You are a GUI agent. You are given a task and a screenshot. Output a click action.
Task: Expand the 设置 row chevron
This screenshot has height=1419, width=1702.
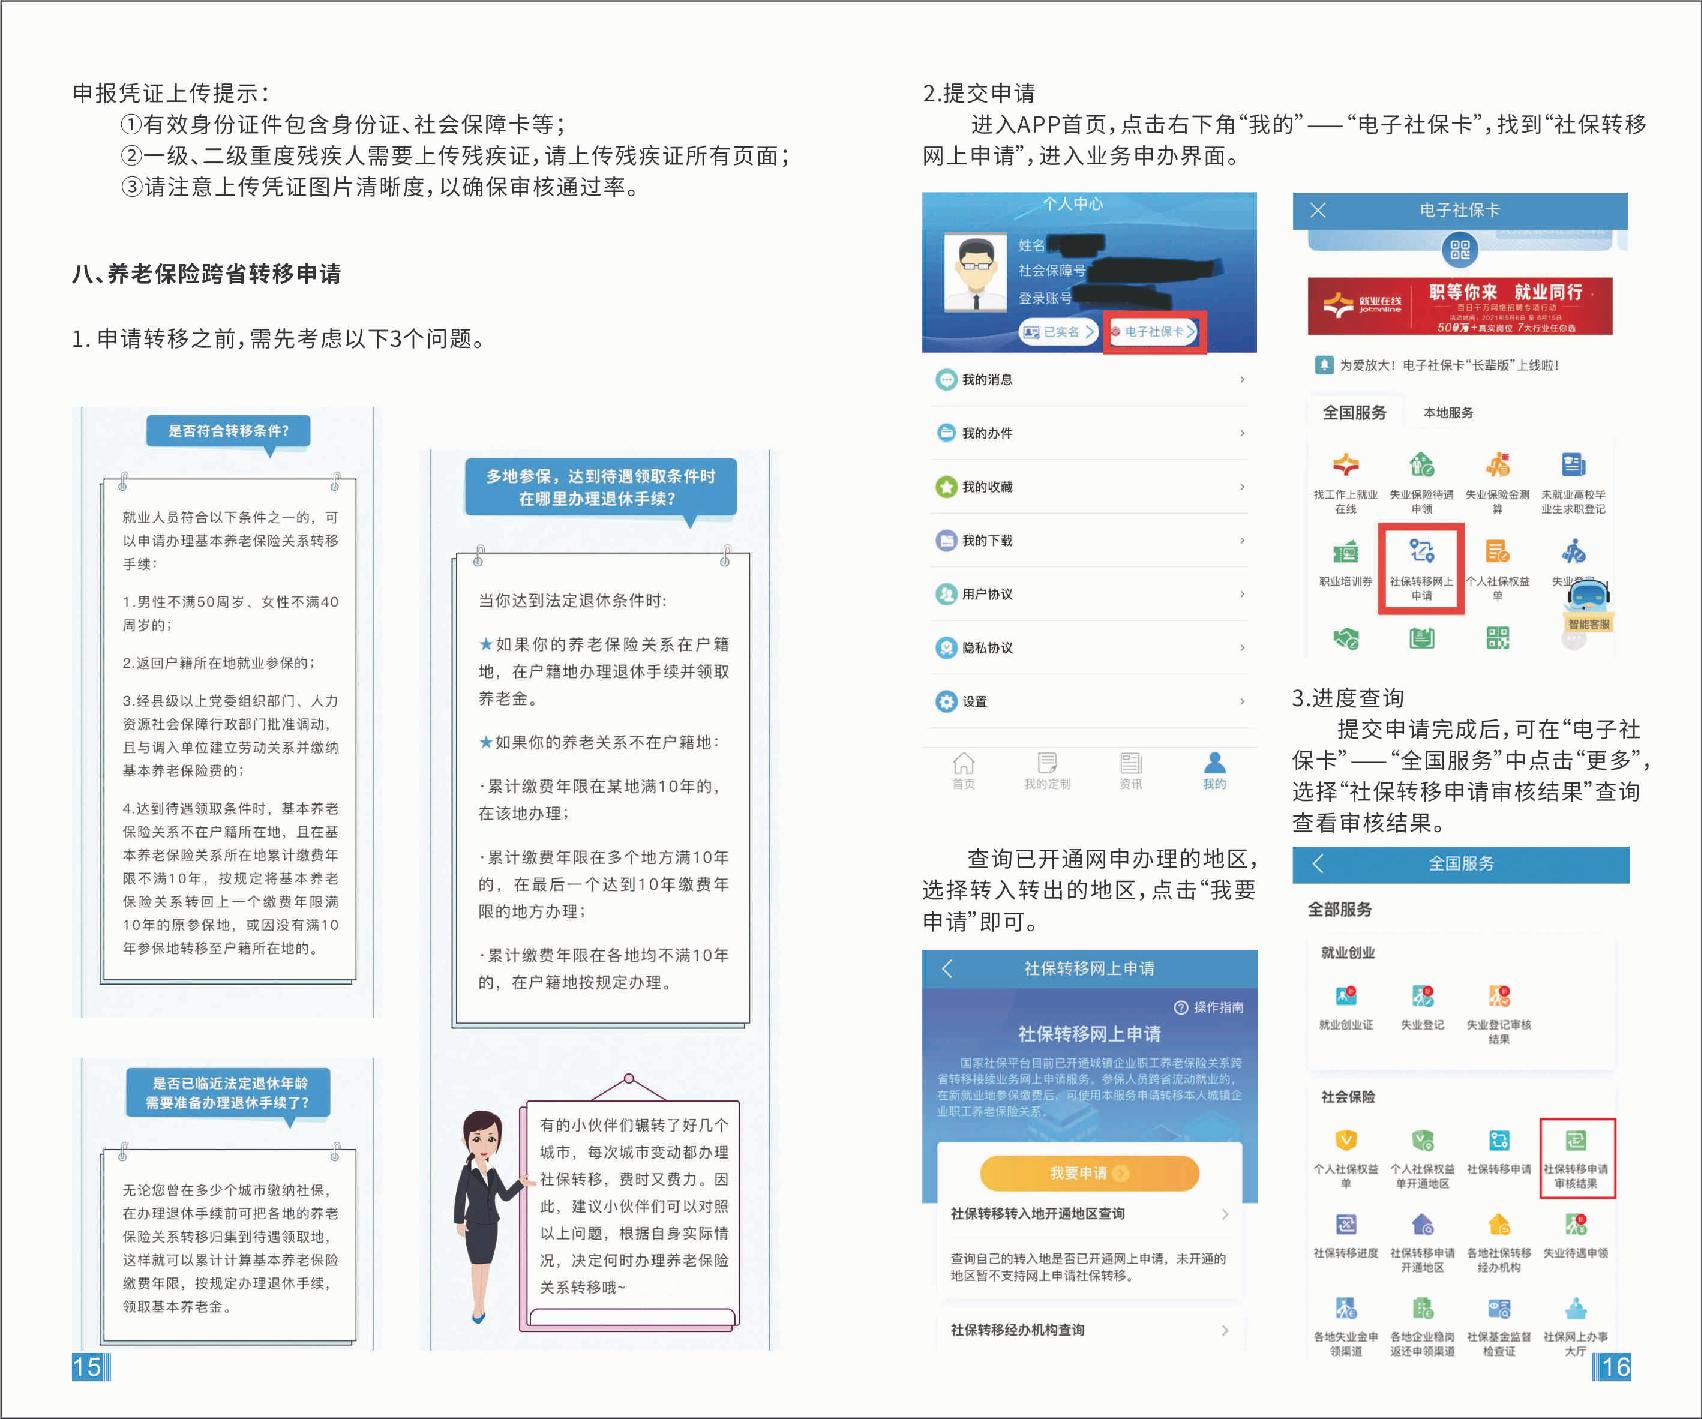[1242, 702]
